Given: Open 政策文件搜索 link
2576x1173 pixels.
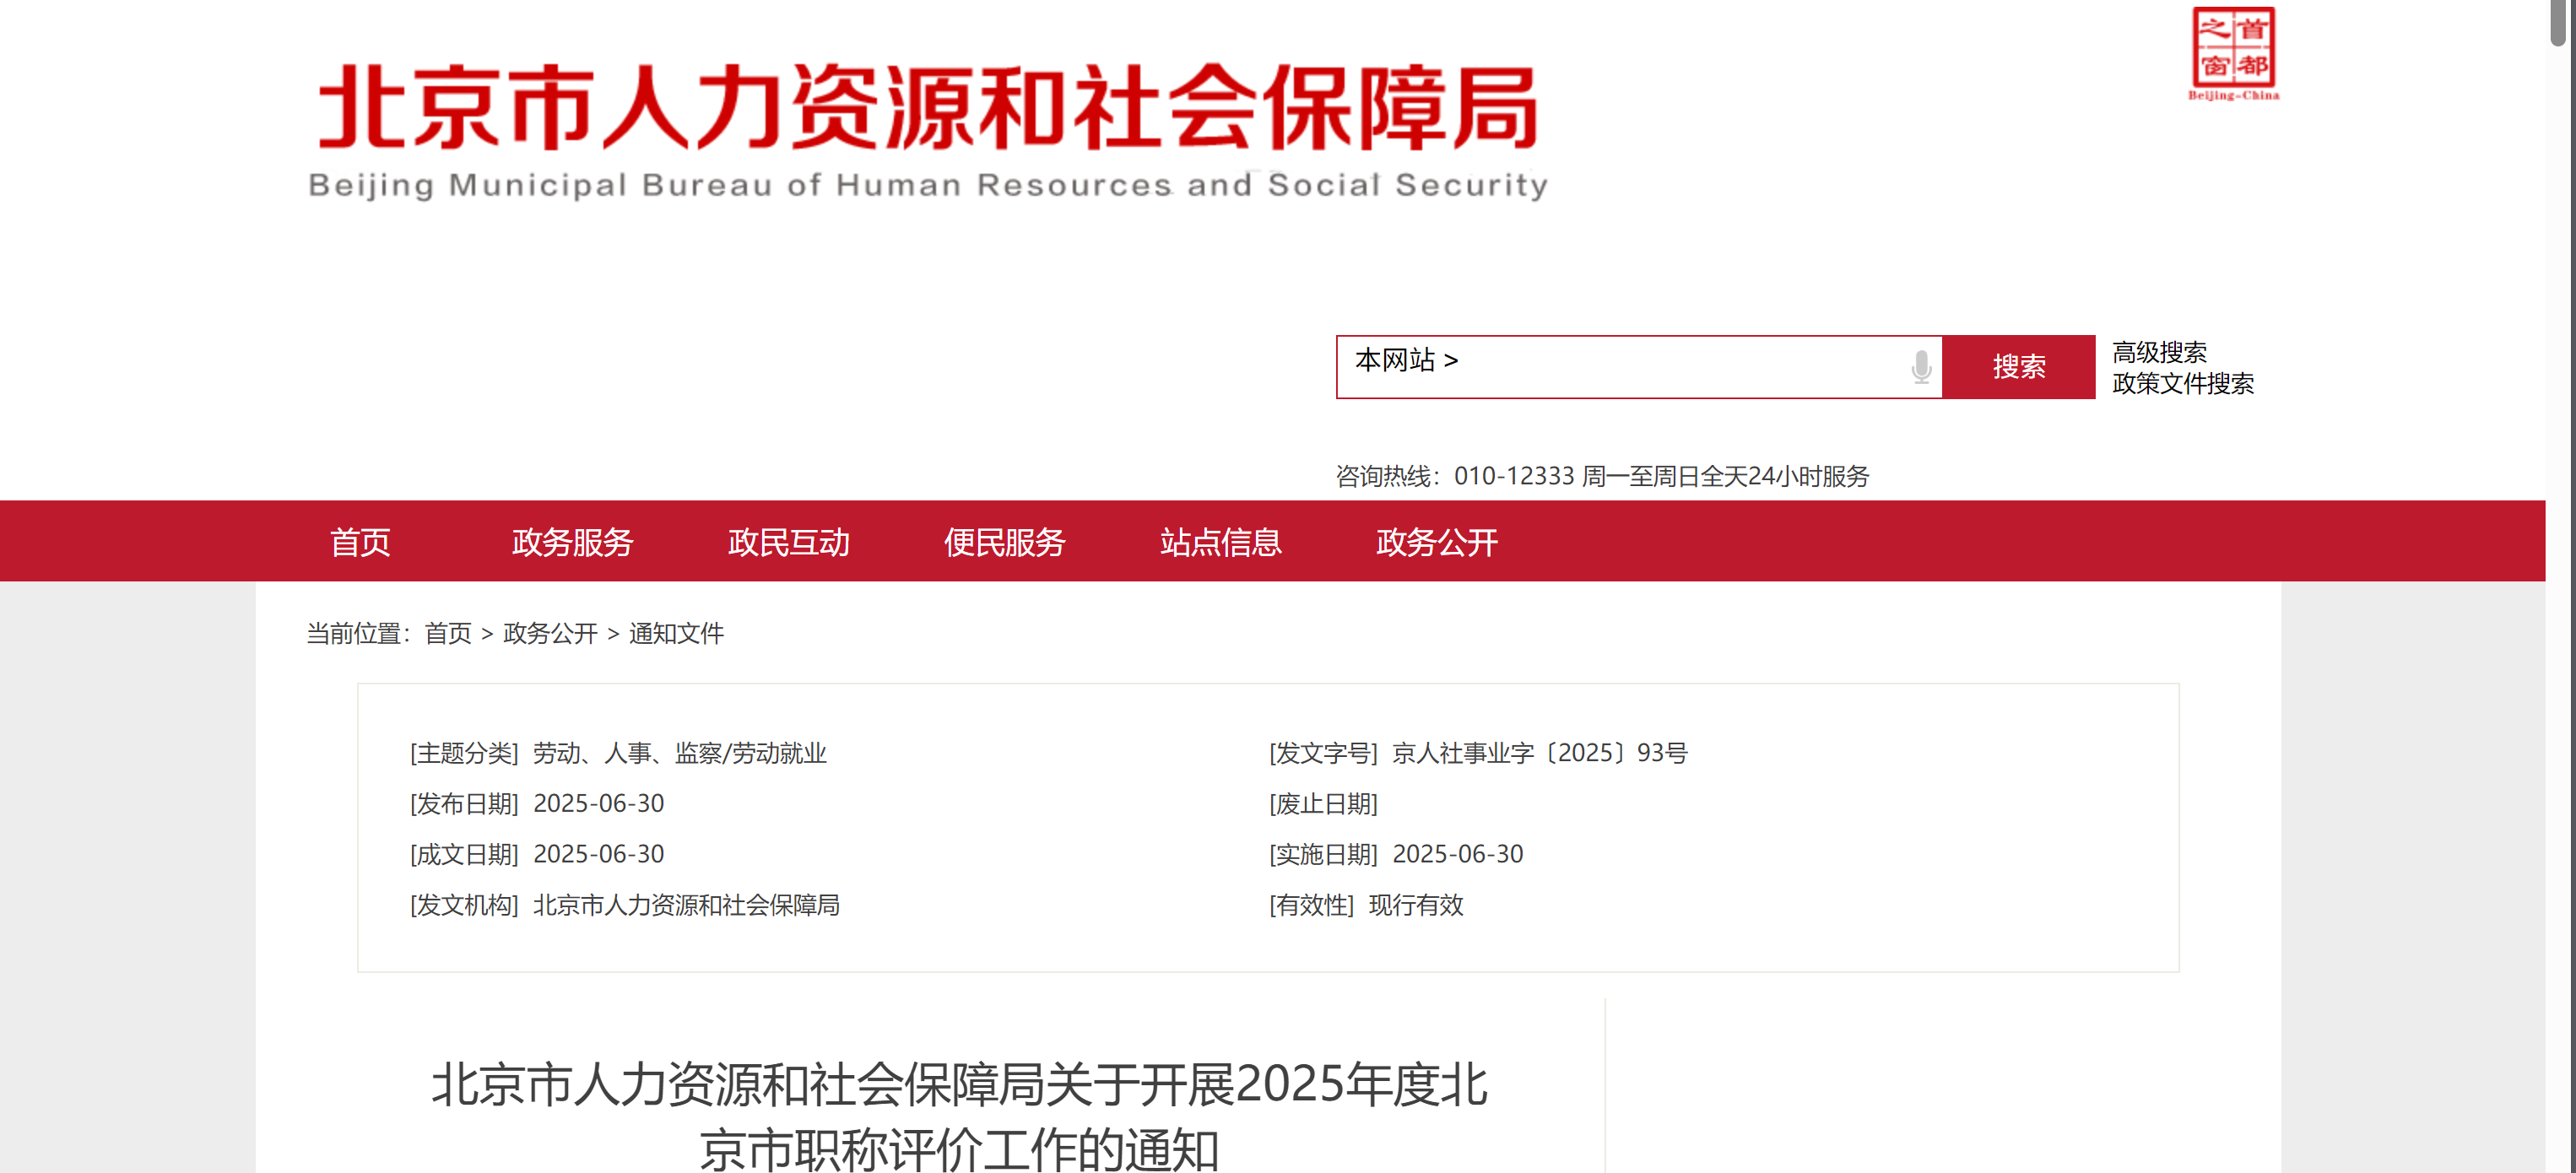Looking at the screenshot, I should pyautogui.click(x=2182, y=383).
